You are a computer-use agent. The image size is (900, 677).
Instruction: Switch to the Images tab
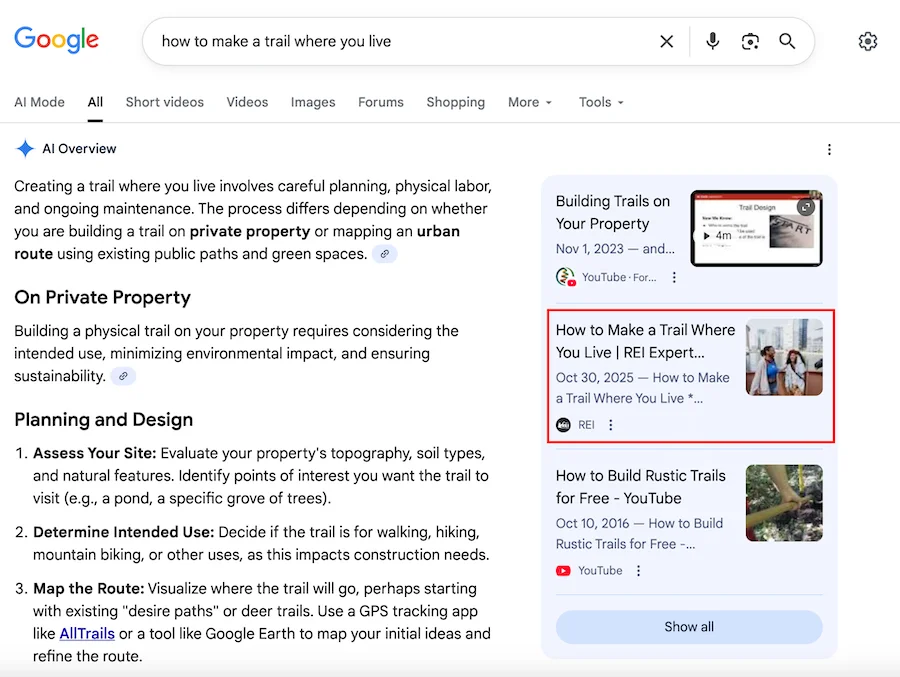click(x=313, y=102)
